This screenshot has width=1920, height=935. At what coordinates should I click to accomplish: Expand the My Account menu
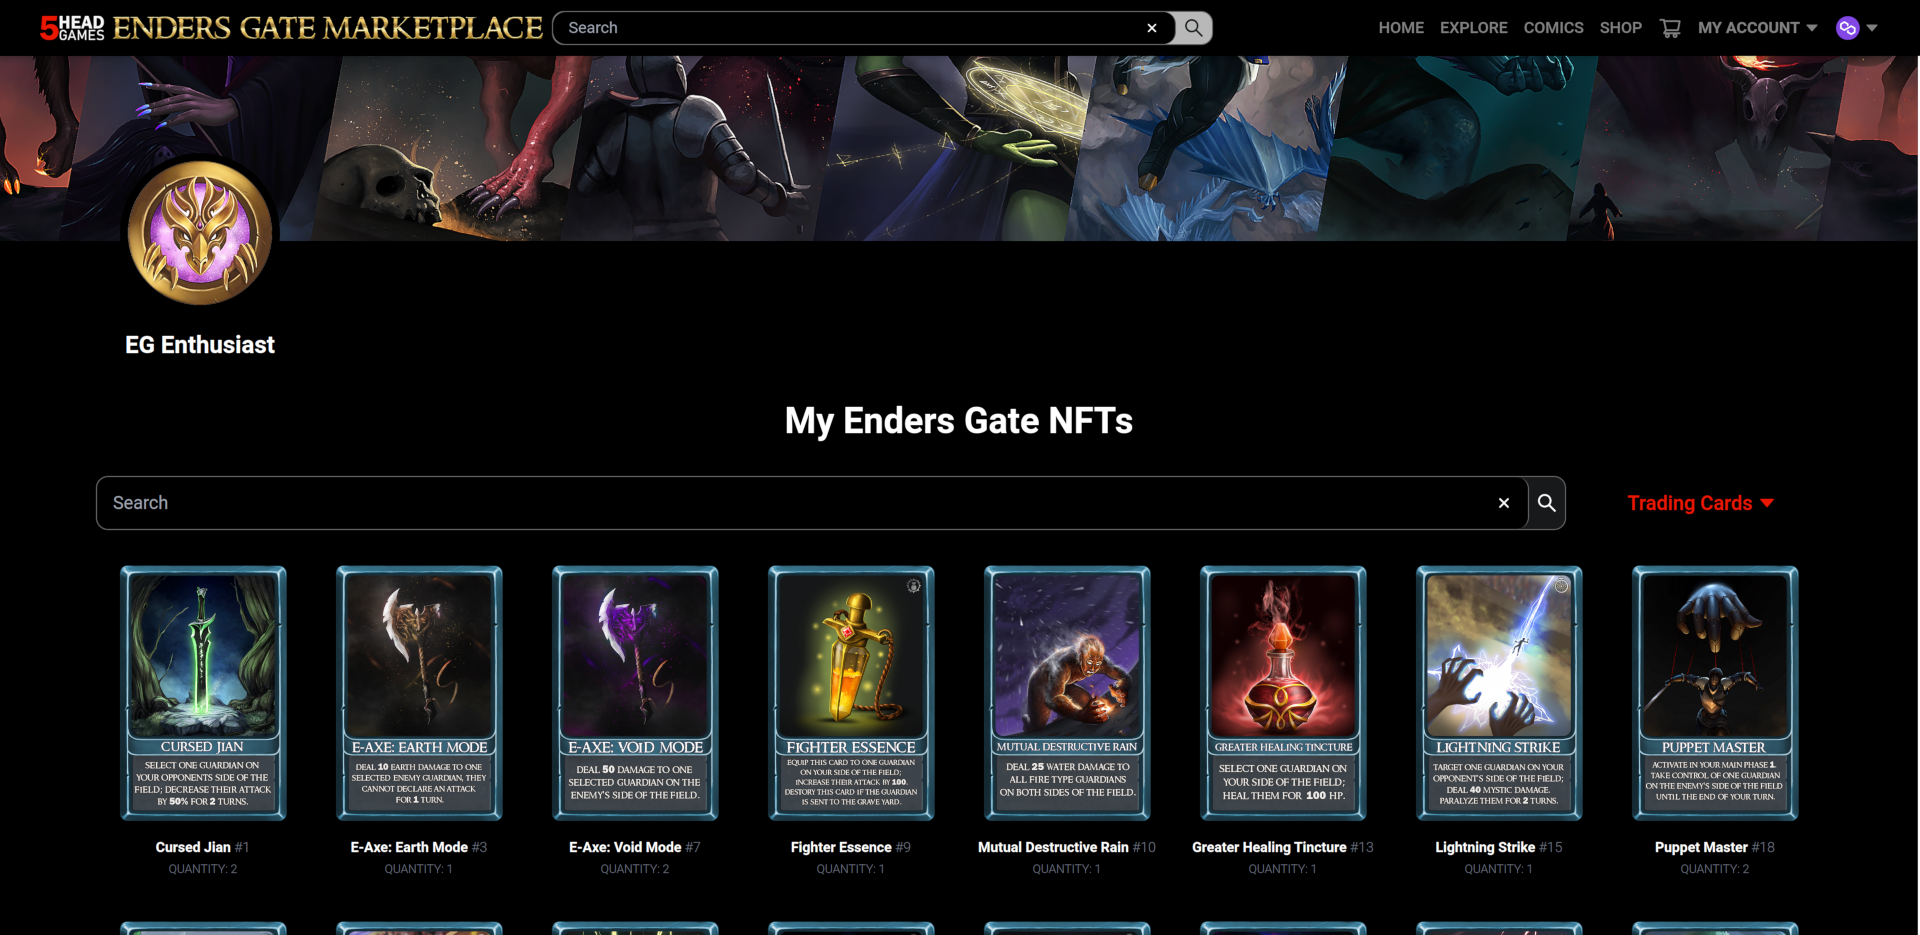pos(1757,28)
